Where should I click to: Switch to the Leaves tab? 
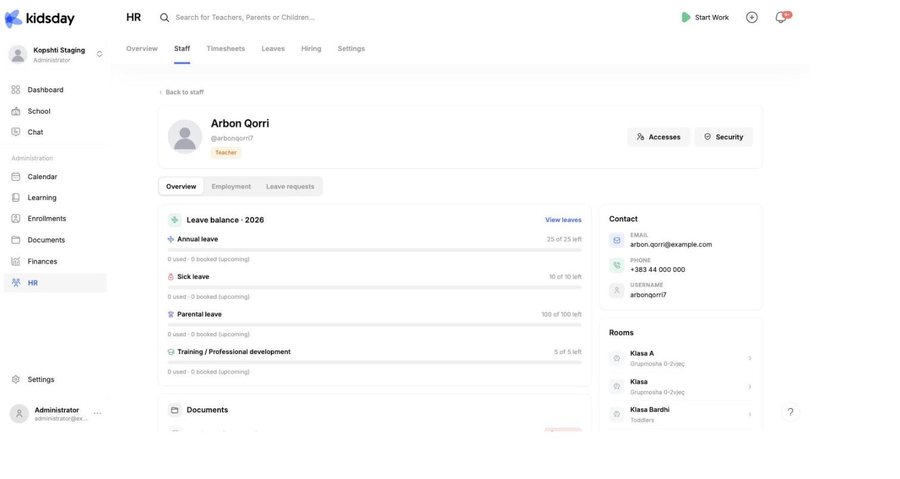(273, 49)
